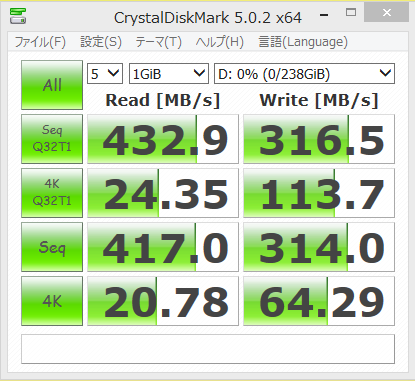
Task: Click the CrystalDiskMark app icon in title bar
Action: pos(18,16)
